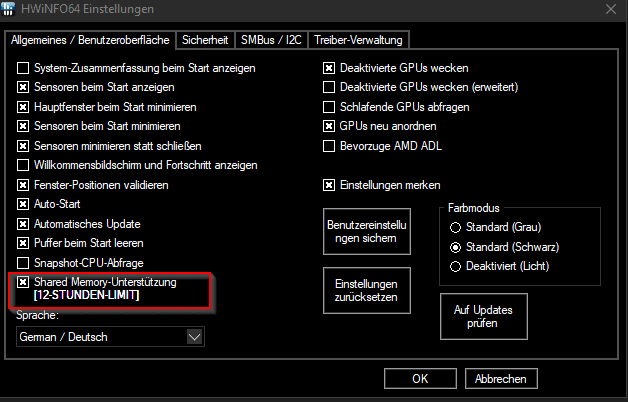
Task: Enable Deaktivierte GPUs wecken (erweitert)
Action: pyautogui.click(x=329, y=87)
